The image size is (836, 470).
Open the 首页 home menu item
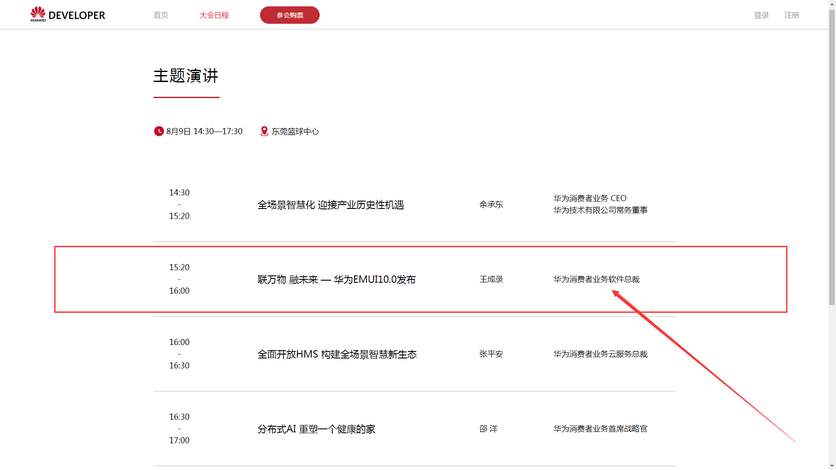point(161,15)
